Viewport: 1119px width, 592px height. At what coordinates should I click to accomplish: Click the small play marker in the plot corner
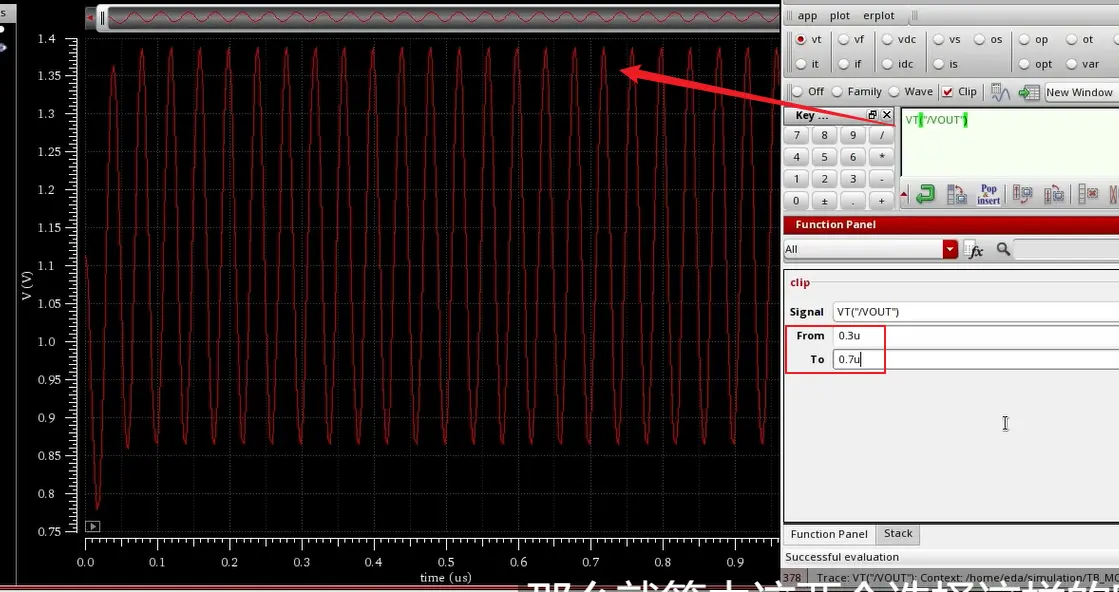93,526
